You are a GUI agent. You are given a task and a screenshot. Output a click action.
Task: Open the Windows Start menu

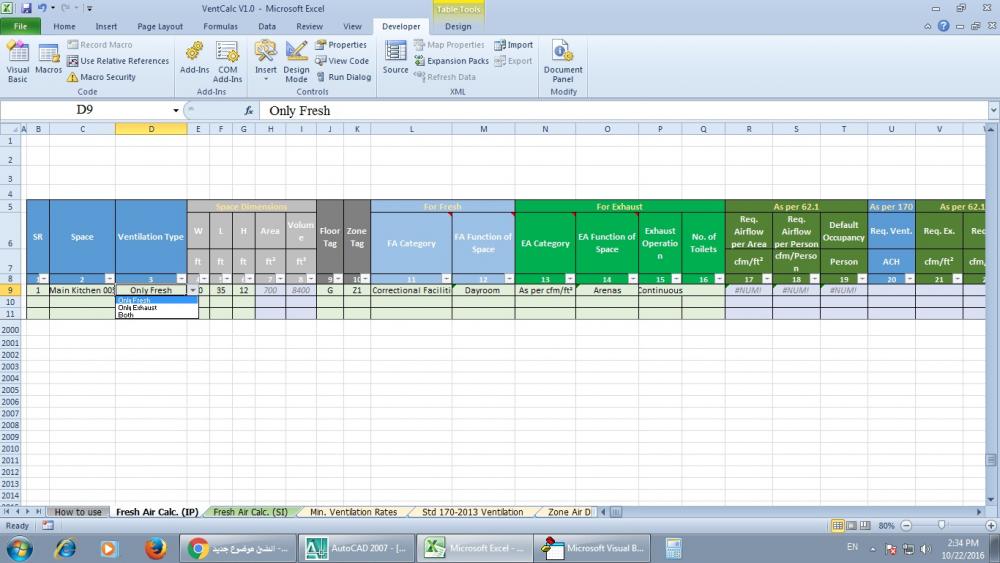pyautogui.click(x=20, y=548)
